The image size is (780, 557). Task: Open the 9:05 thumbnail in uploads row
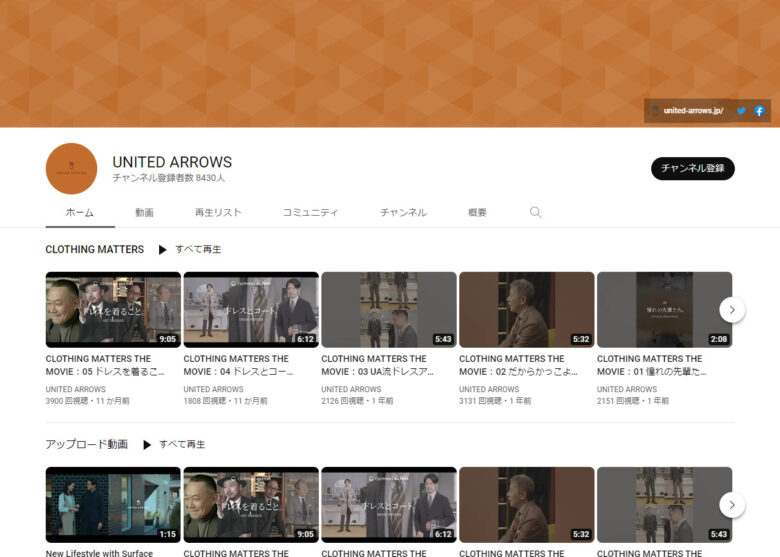[x=251, y=505]
